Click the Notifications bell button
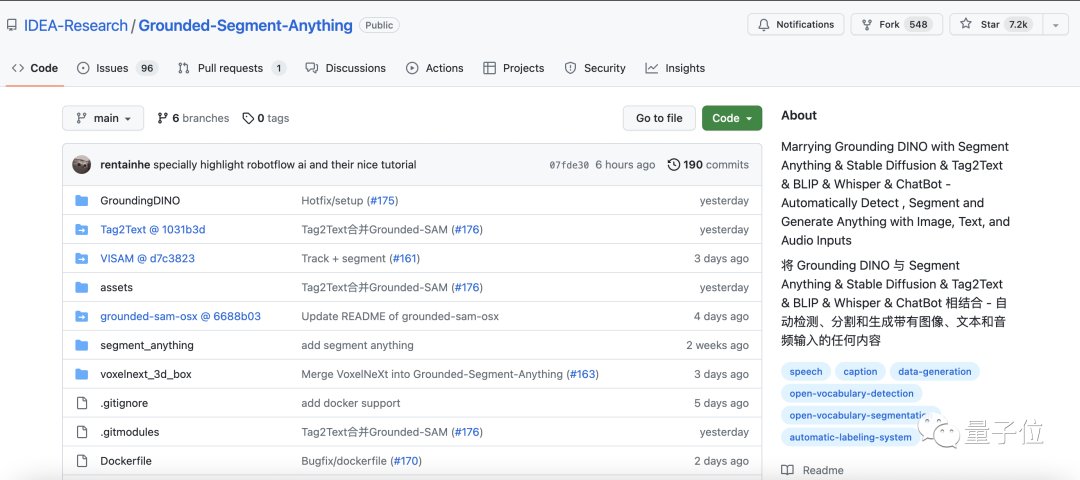1080x480 pixels. (x=796, y=24)
